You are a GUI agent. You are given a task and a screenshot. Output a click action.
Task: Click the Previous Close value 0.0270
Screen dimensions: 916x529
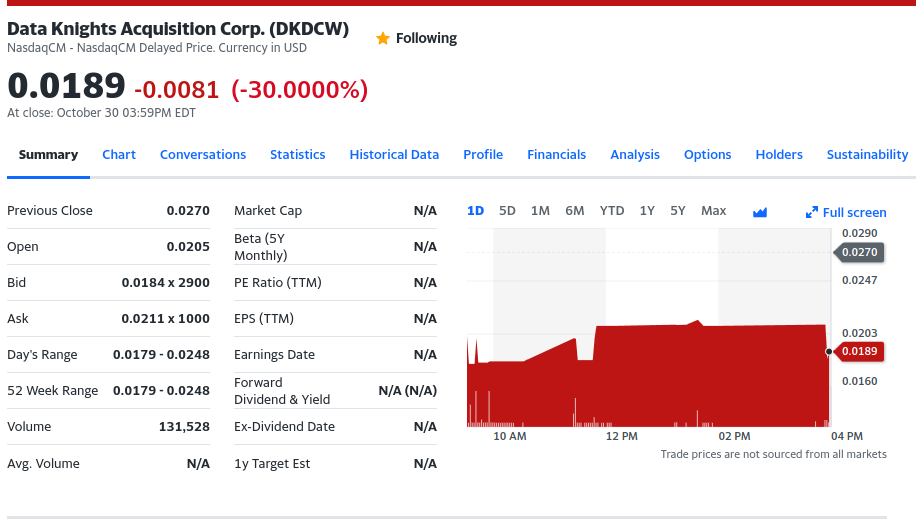188,211
